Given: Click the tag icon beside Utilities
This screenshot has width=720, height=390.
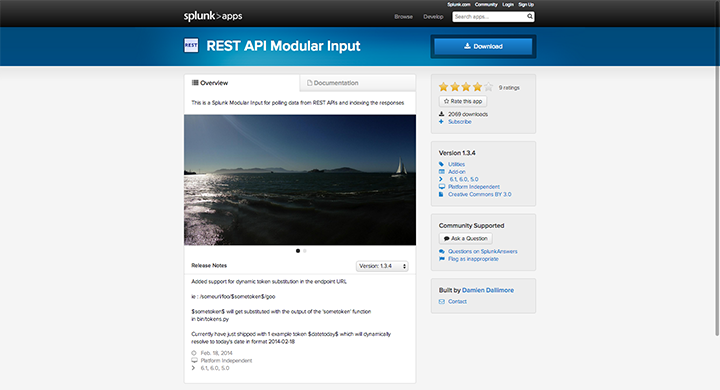Looking at the screenshot, I should coord(441,164).
